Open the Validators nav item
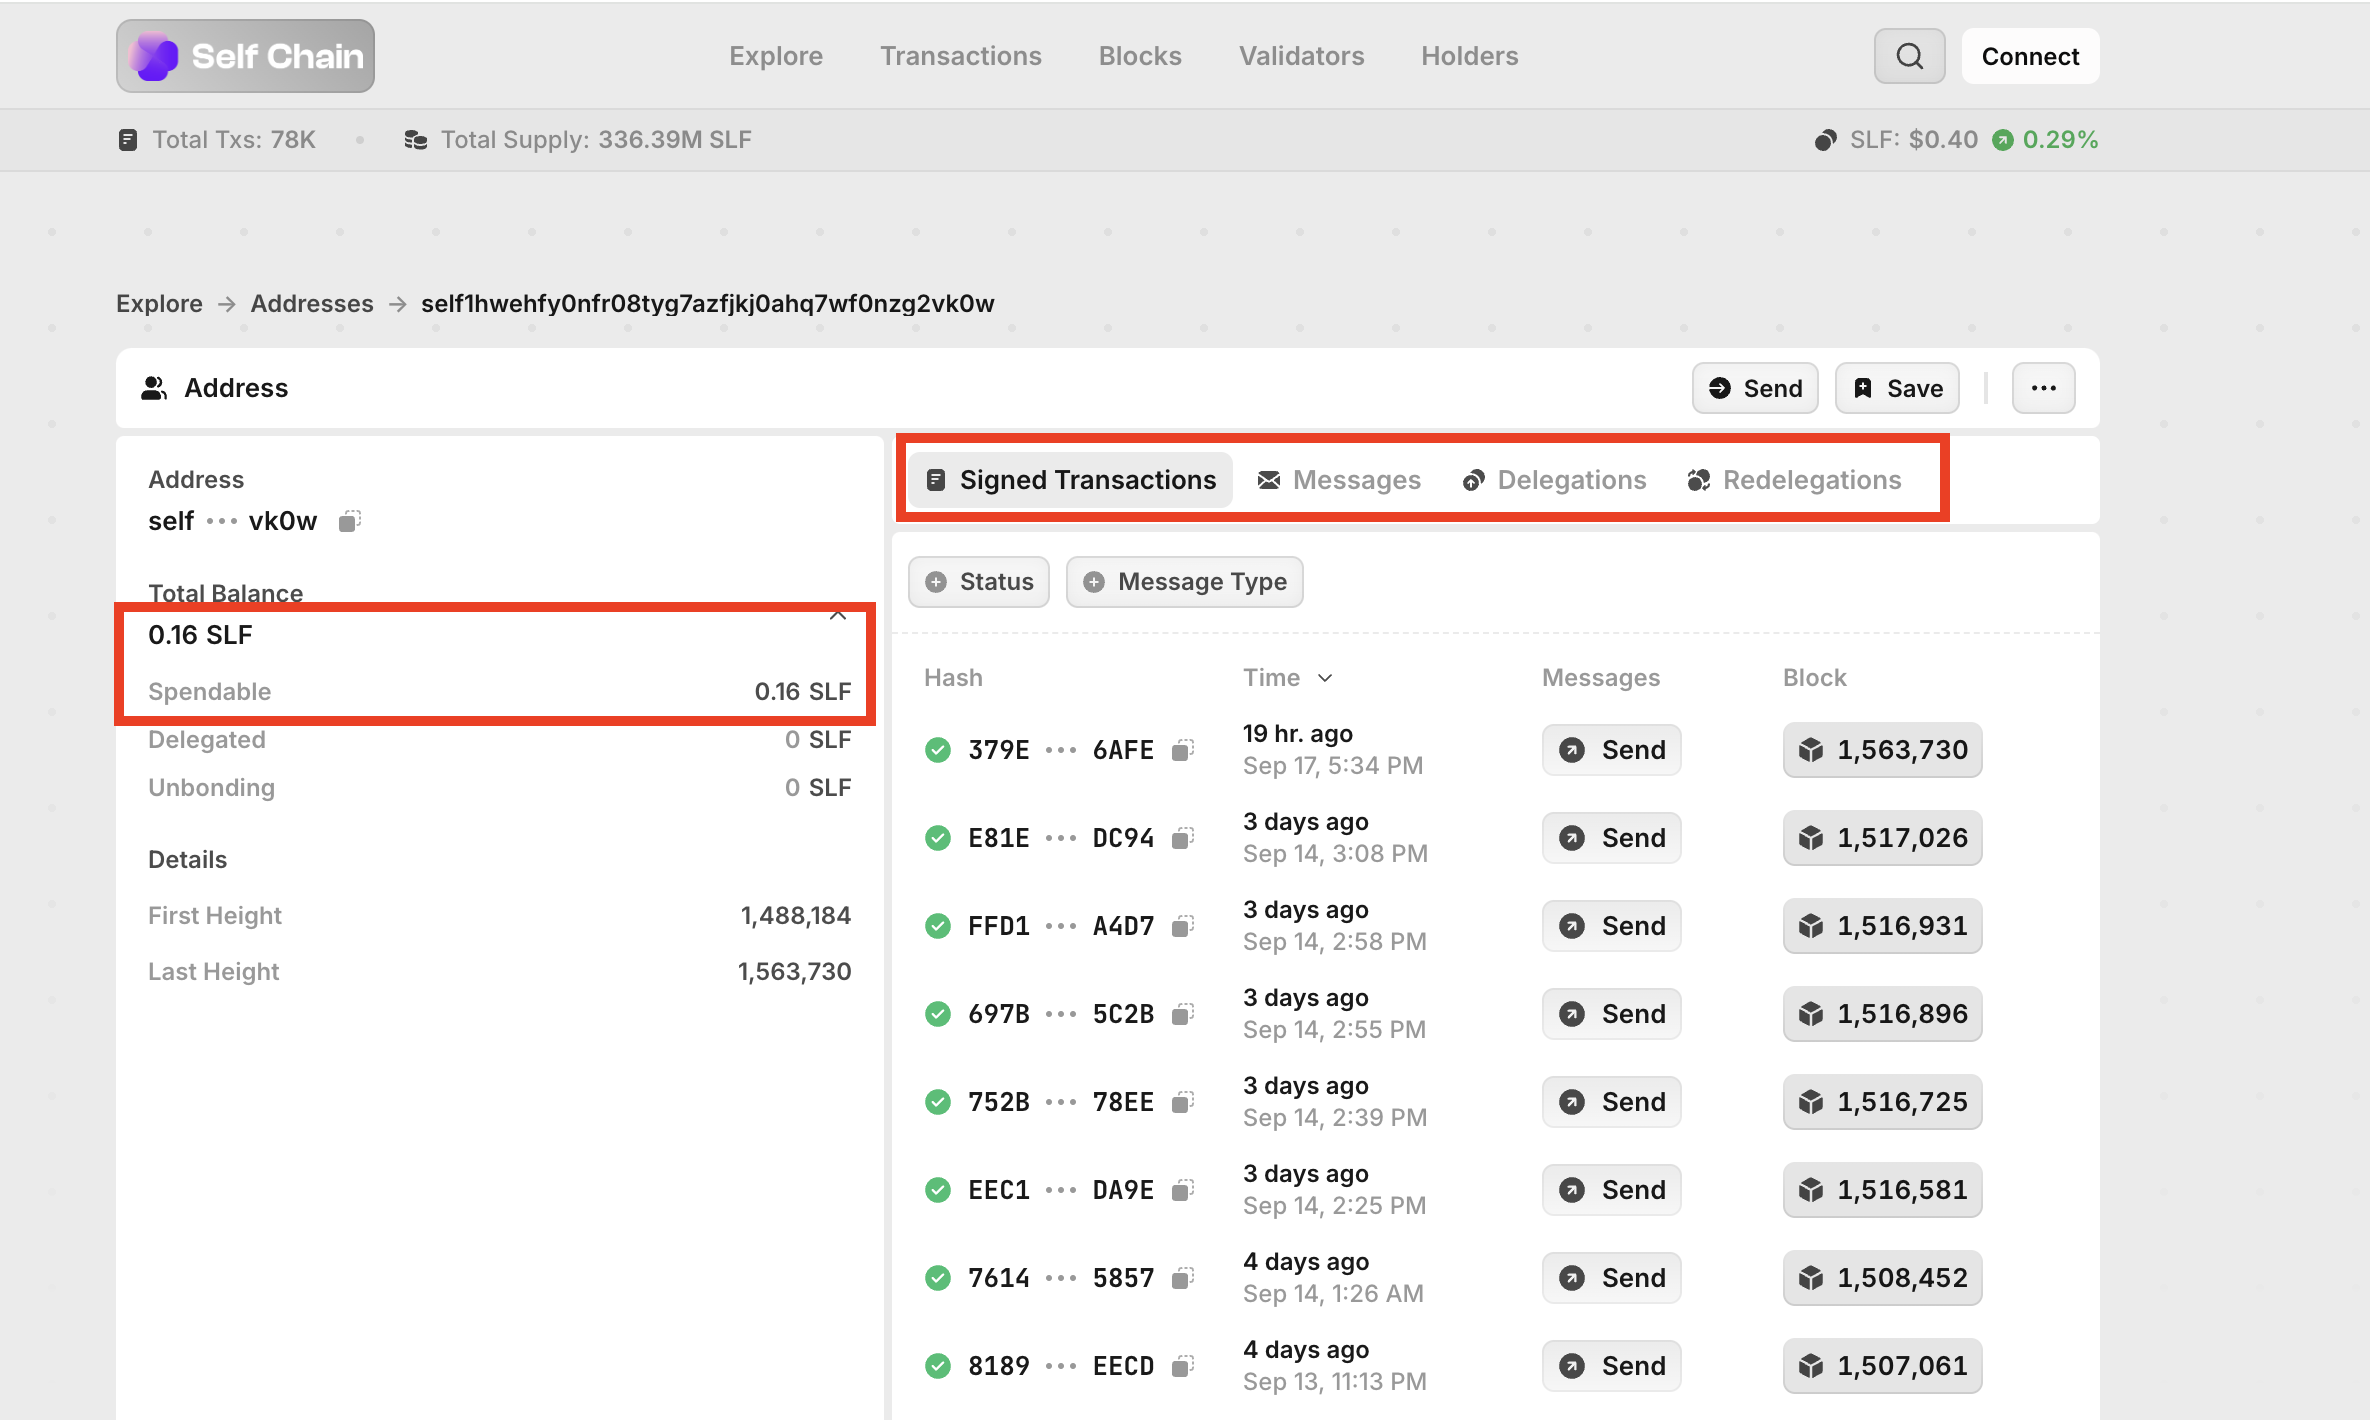The width and height of the screenshot is (2370, 1420). [1301, 56]
